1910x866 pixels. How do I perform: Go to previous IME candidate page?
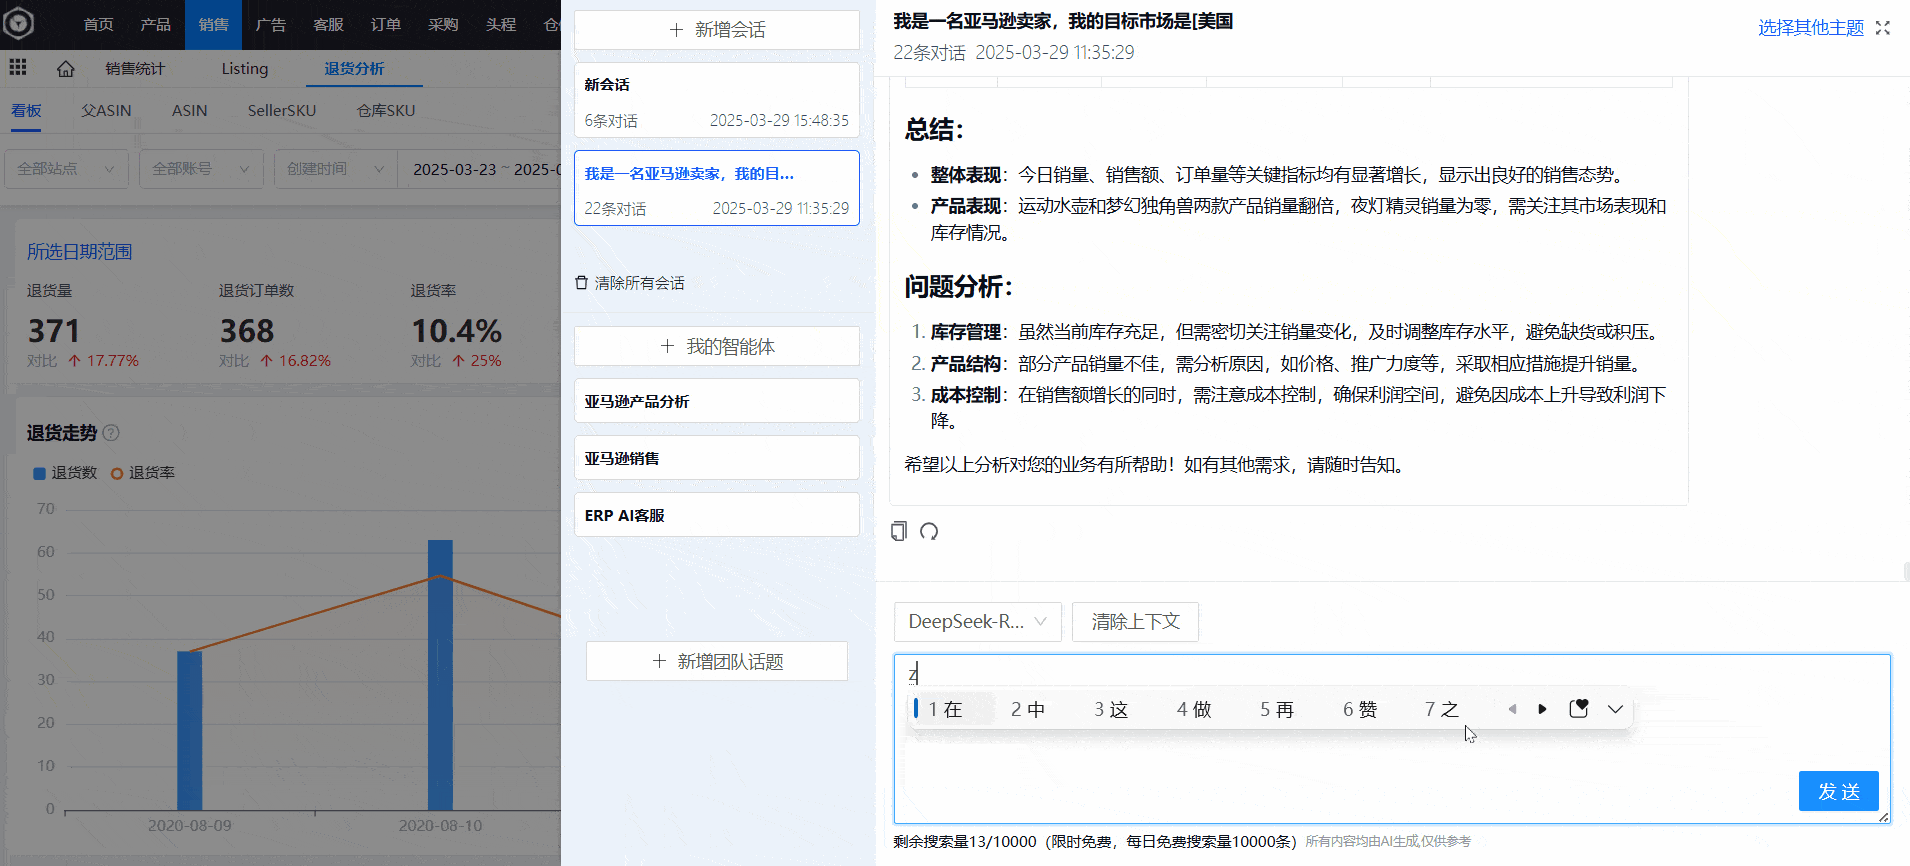click(x=1512, y=709)
